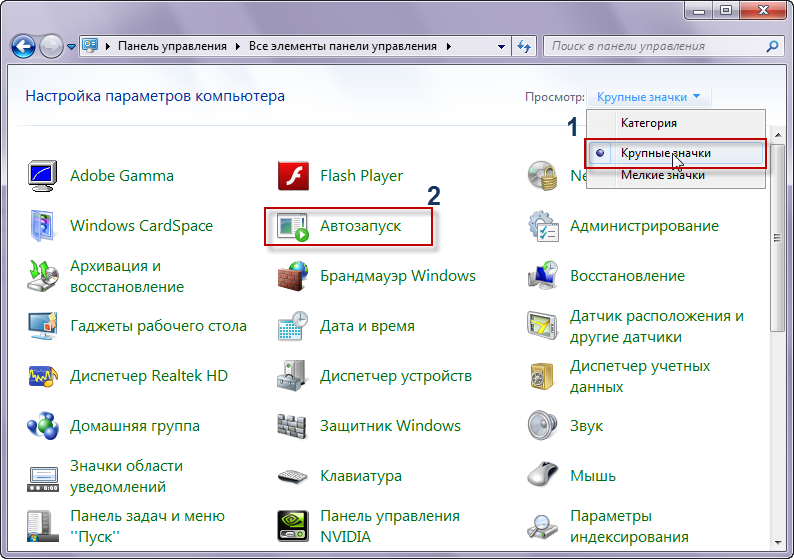Click the Диспетчер Realtek HD icon
Viewport: 794px width, 559px height.
coord(42,376)
